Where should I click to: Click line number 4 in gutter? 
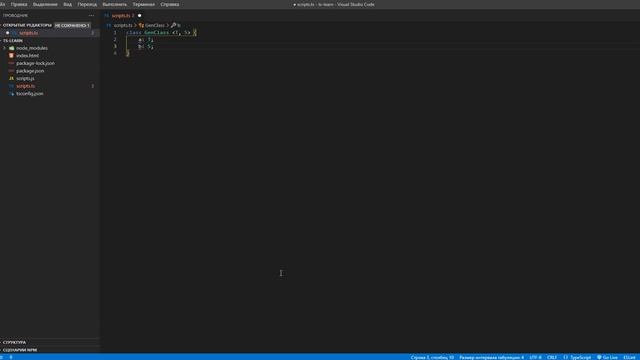click(115, 53)
